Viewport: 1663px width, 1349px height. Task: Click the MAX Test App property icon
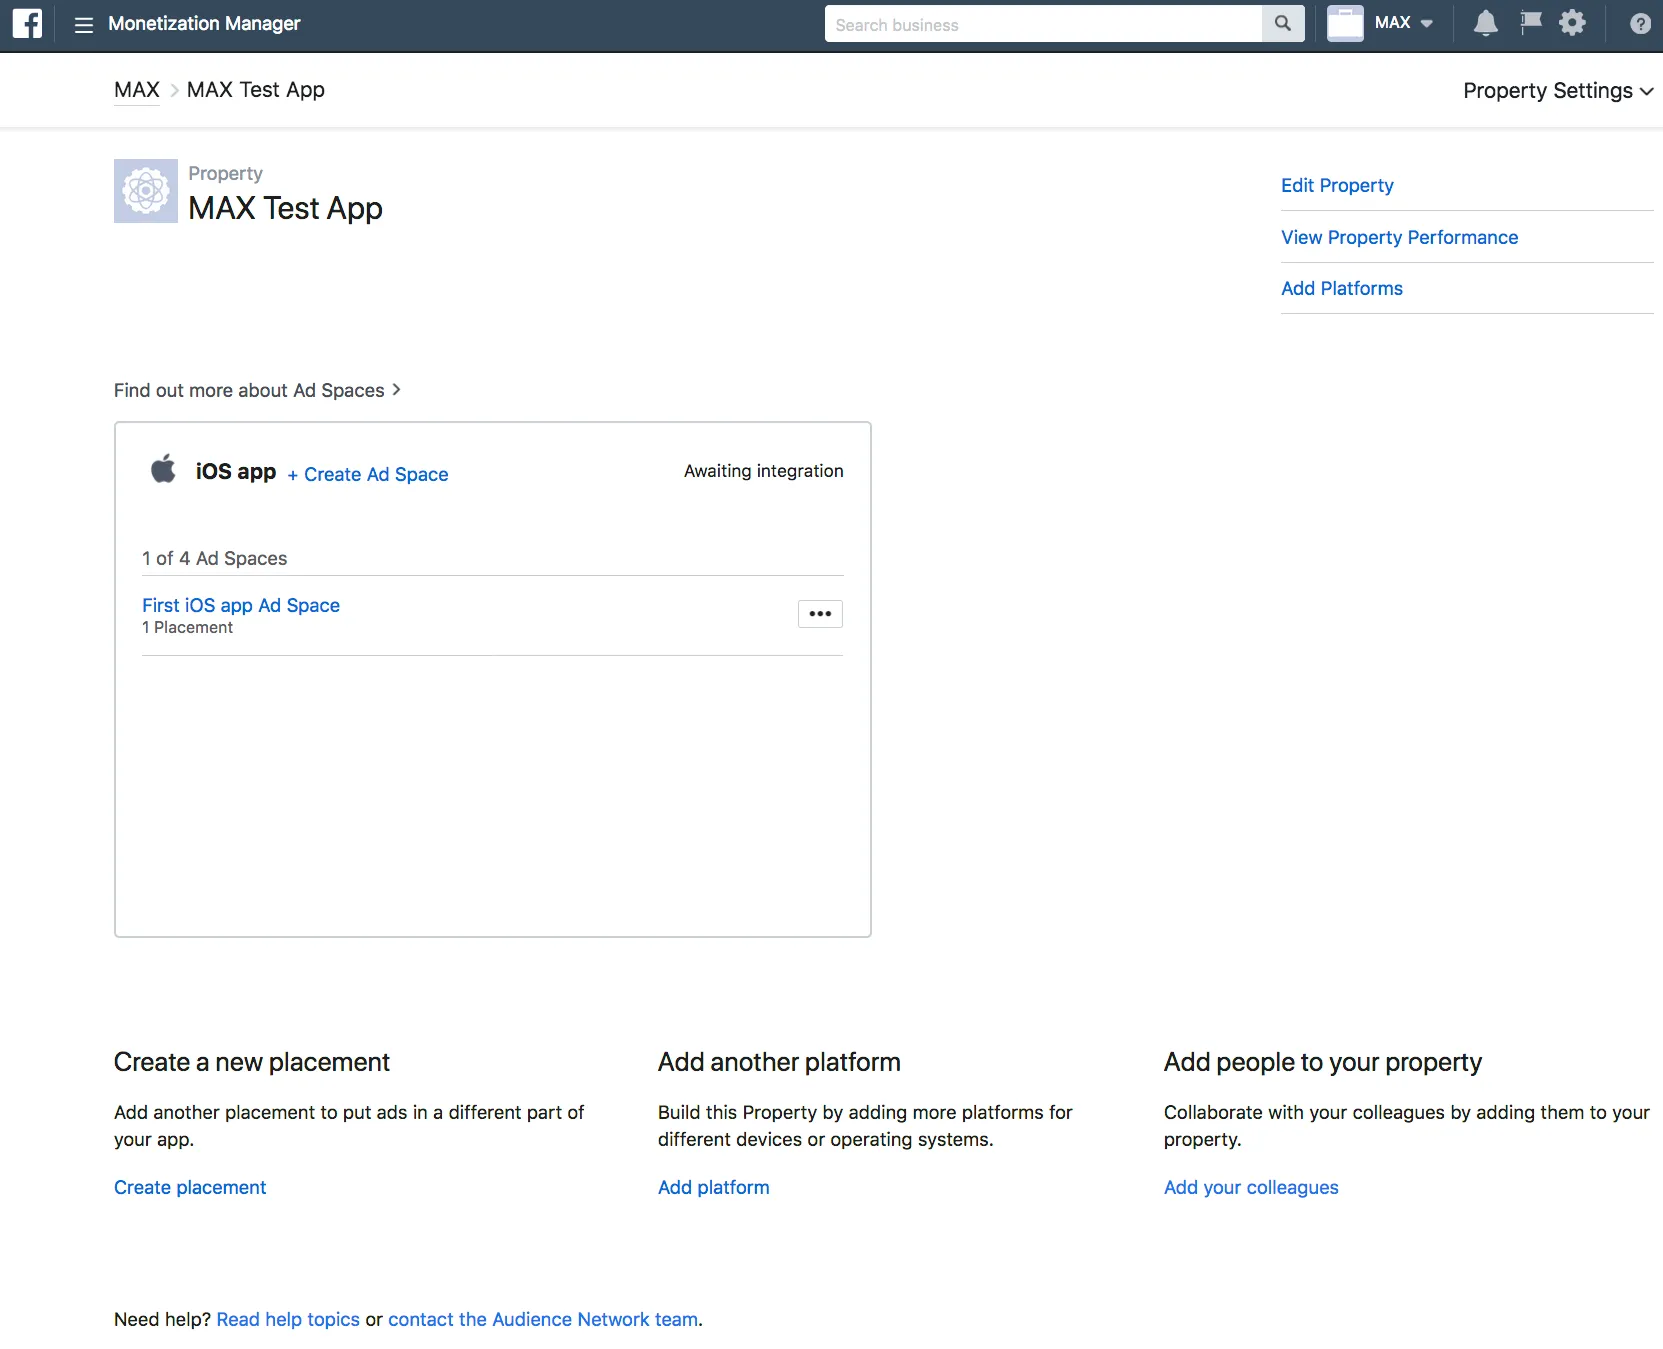coord(146,191)
